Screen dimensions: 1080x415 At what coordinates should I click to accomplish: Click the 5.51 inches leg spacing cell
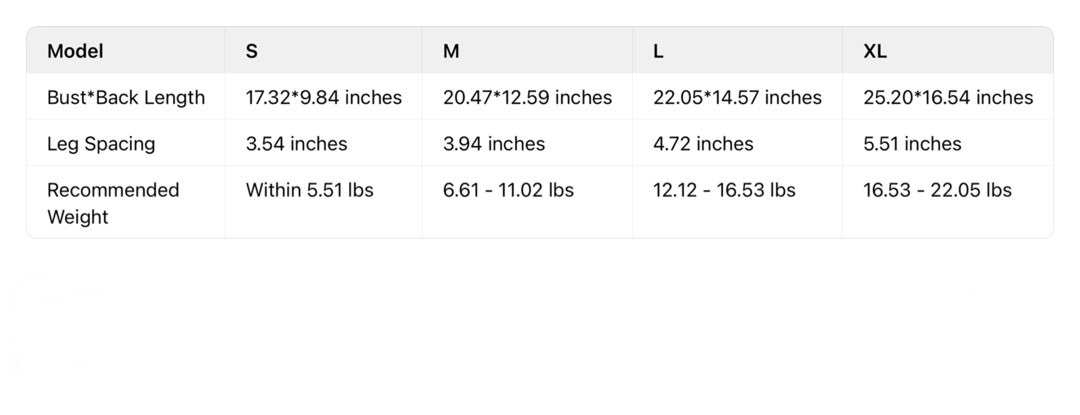(912, 143)
